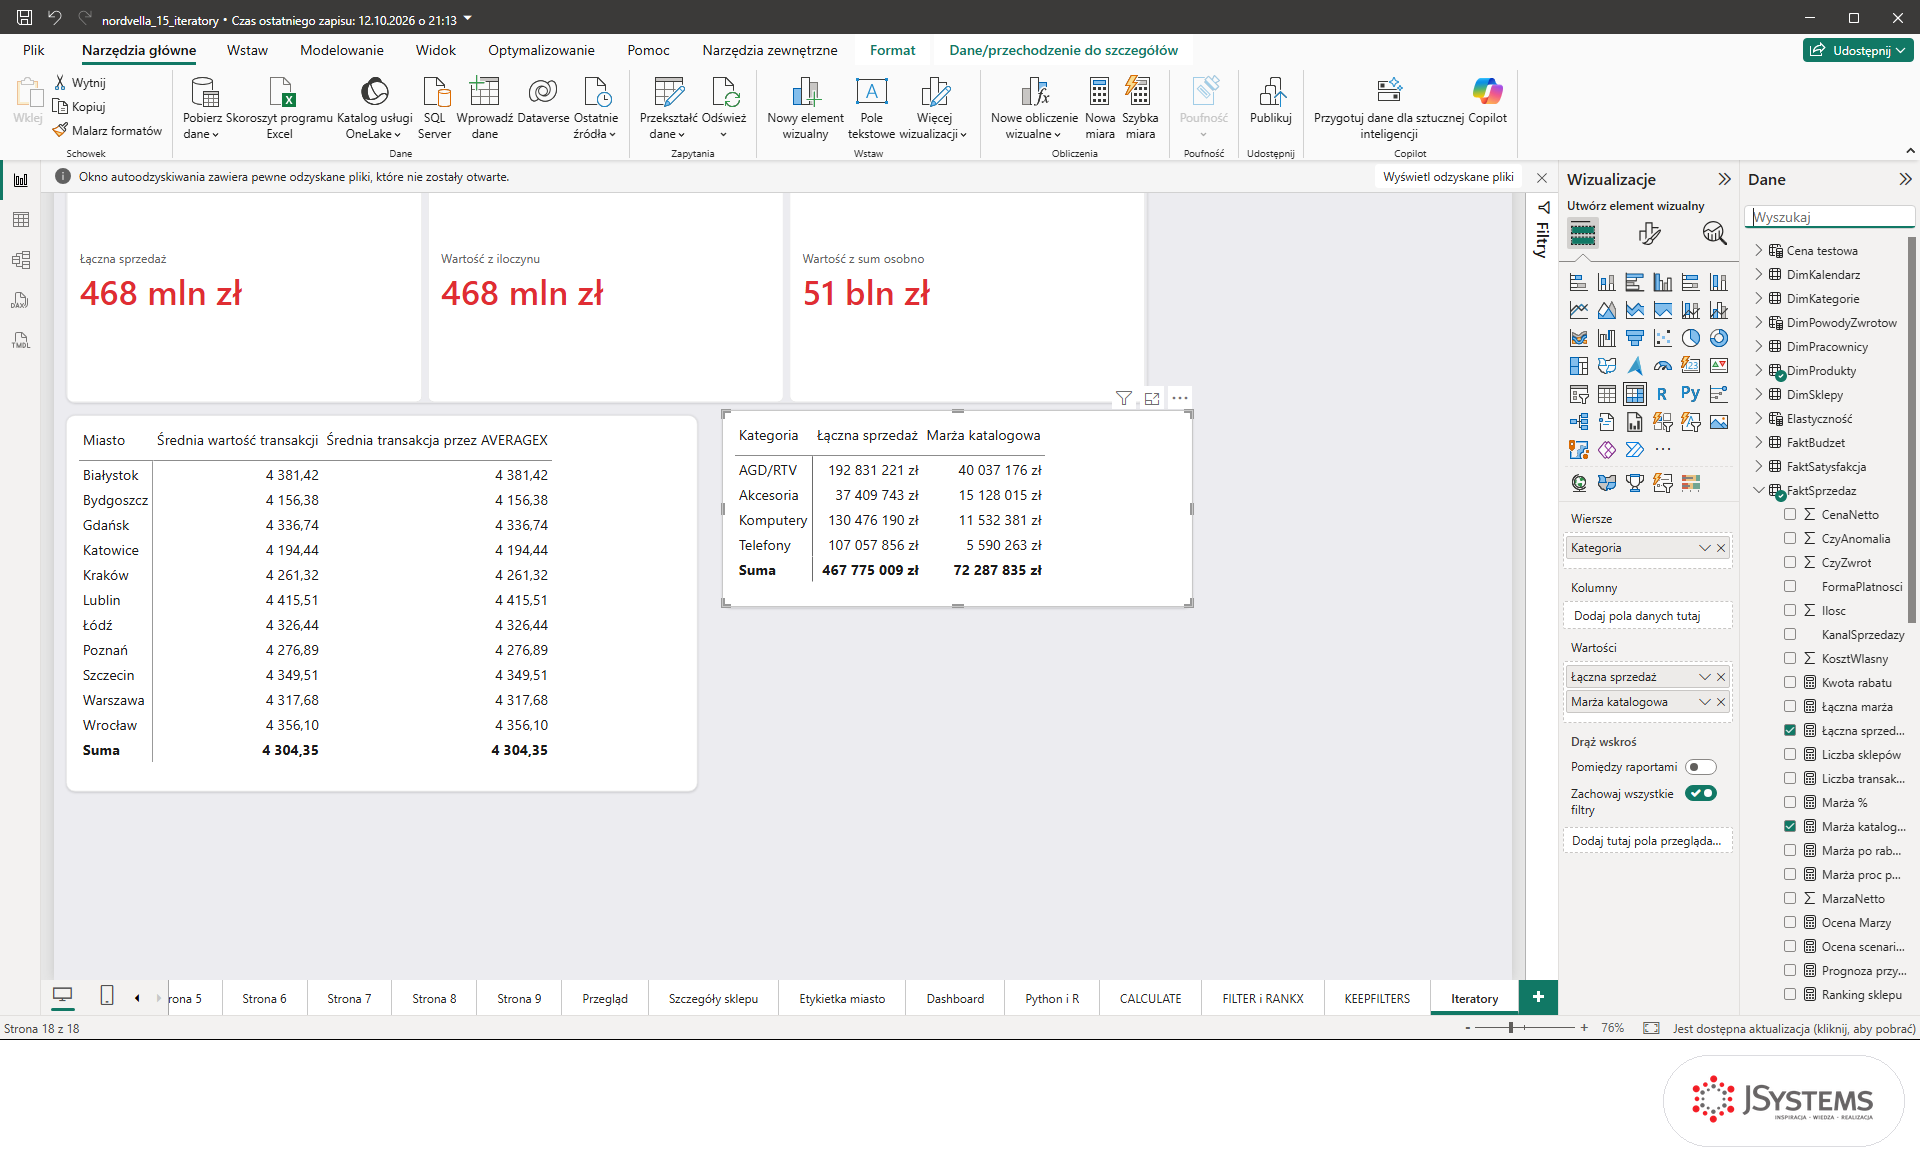Image resolution: width=1920 pixels, height=1162 pixels.
Task: Click the update available status message
Action: pos(1794,1028)
